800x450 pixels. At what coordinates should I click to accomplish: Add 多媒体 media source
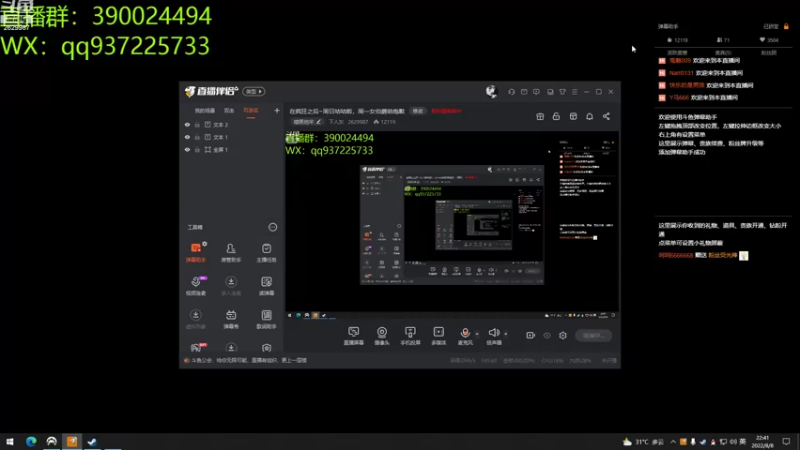tap(438, 336)
